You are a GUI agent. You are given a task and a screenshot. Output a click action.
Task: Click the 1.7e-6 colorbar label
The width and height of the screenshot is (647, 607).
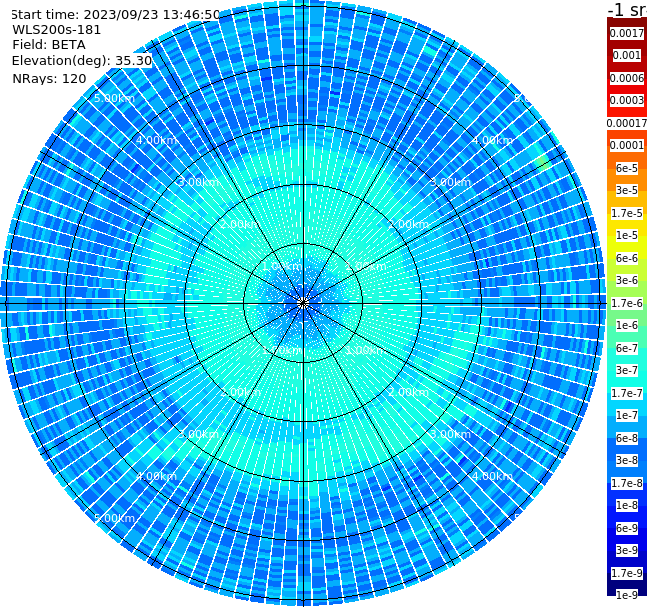tap(627, 303)
